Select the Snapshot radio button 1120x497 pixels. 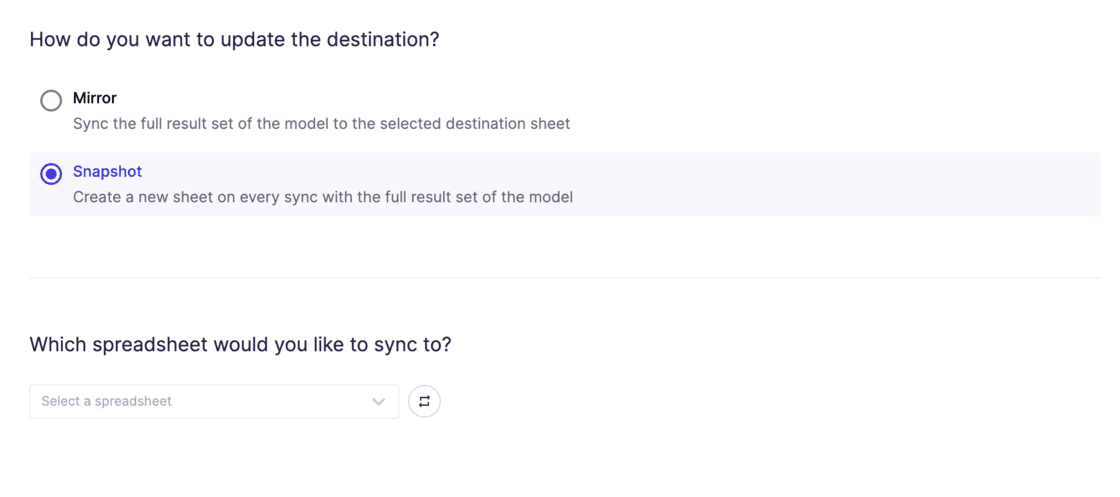(x=51, y=174)
